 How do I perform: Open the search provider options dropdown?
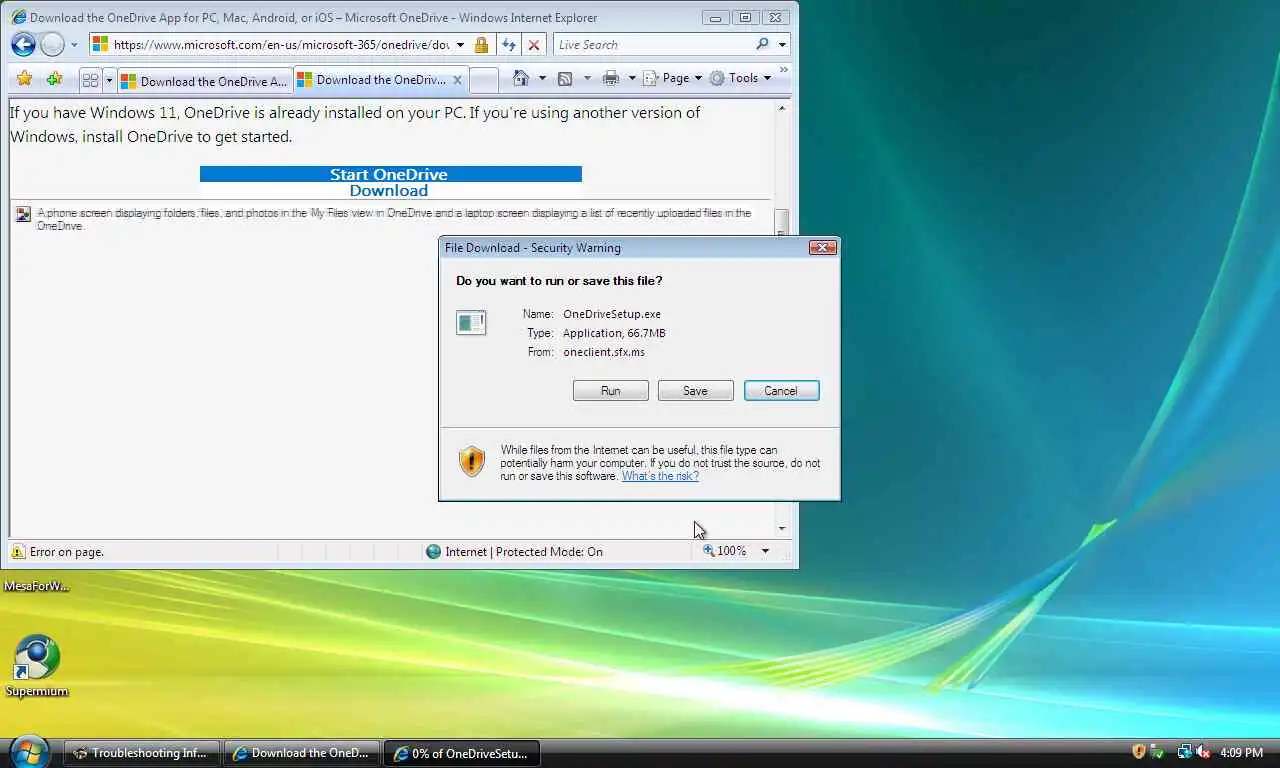782,45
